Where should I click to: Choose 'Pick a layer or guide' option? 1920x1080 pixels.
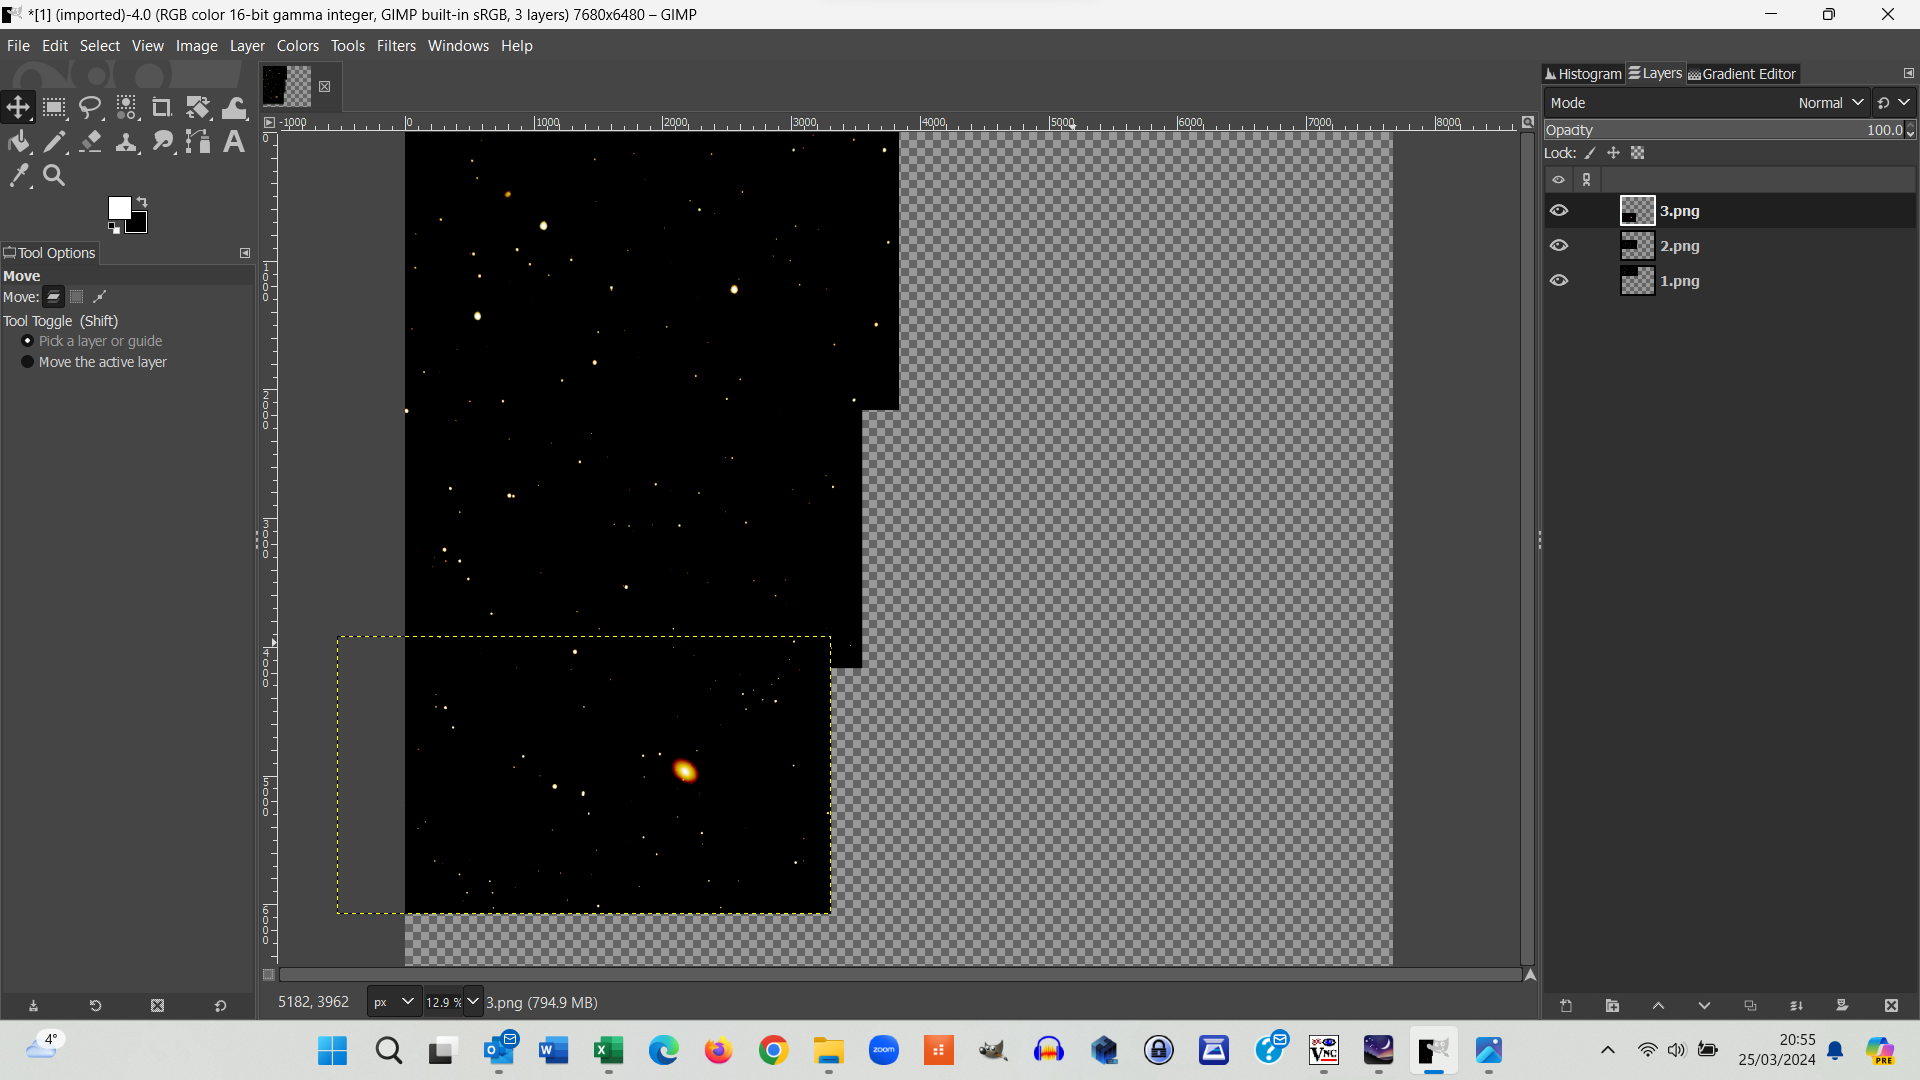coord(92,341)
